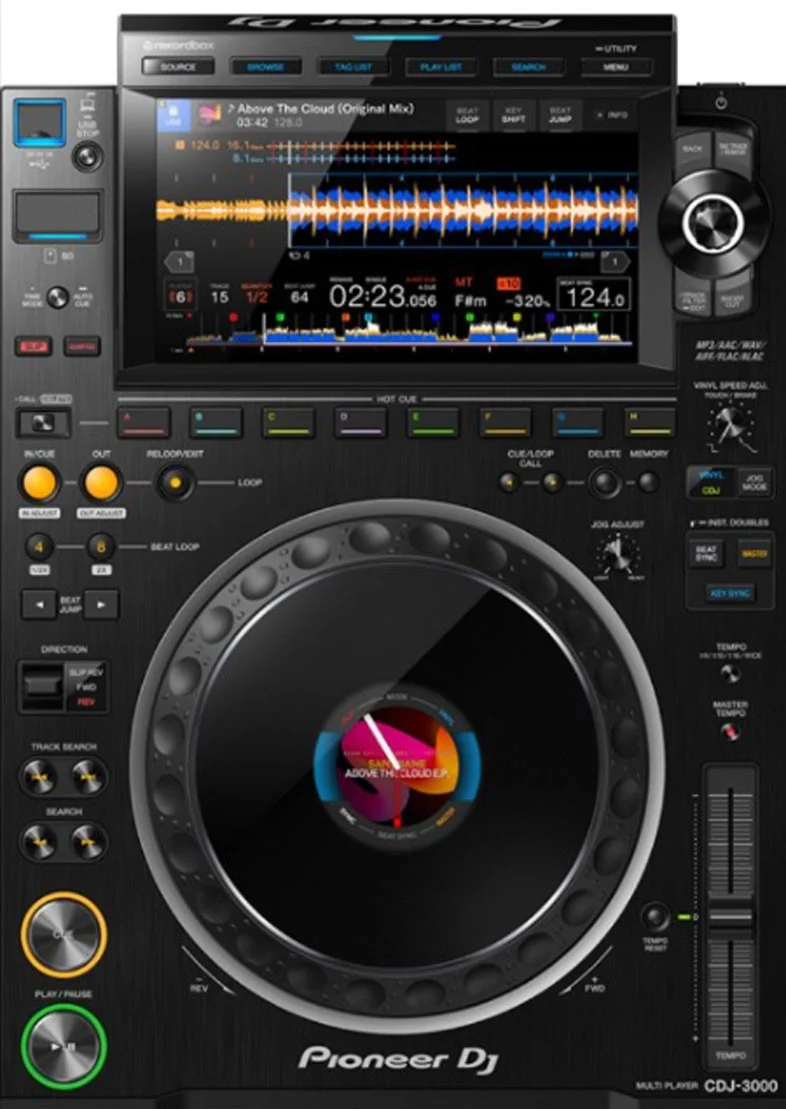
Task: Tap the 02:23.056 time display
Action: click(383, 298)
